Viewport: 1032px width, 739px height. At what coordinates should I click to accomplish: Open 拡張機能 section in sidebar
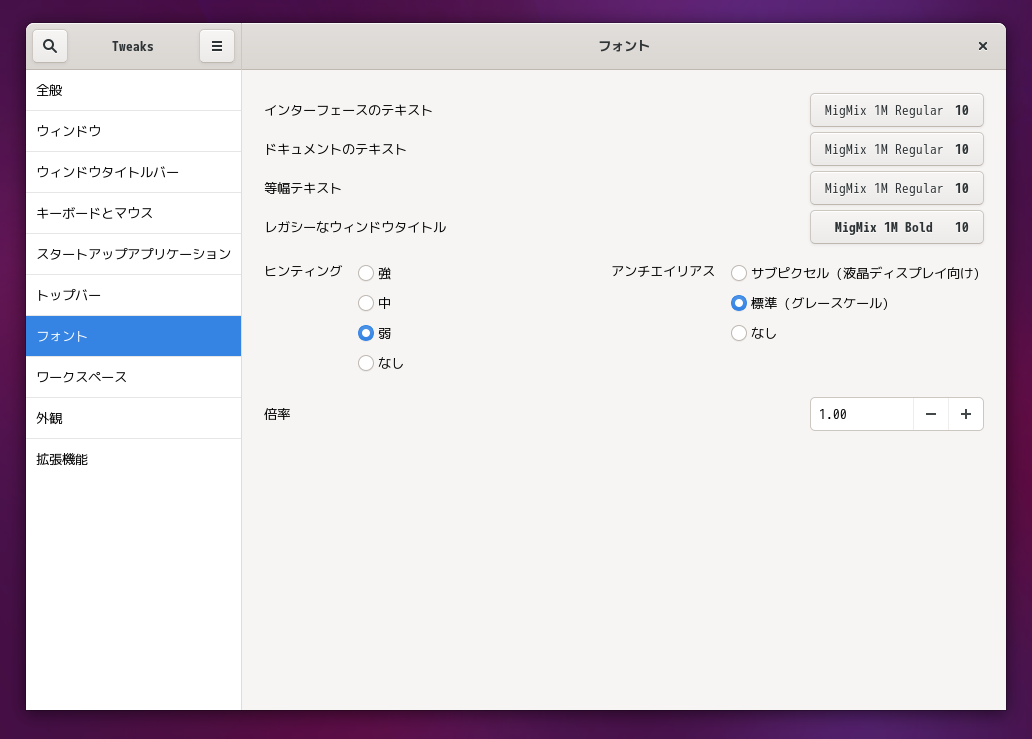click(x=134, y=459)
